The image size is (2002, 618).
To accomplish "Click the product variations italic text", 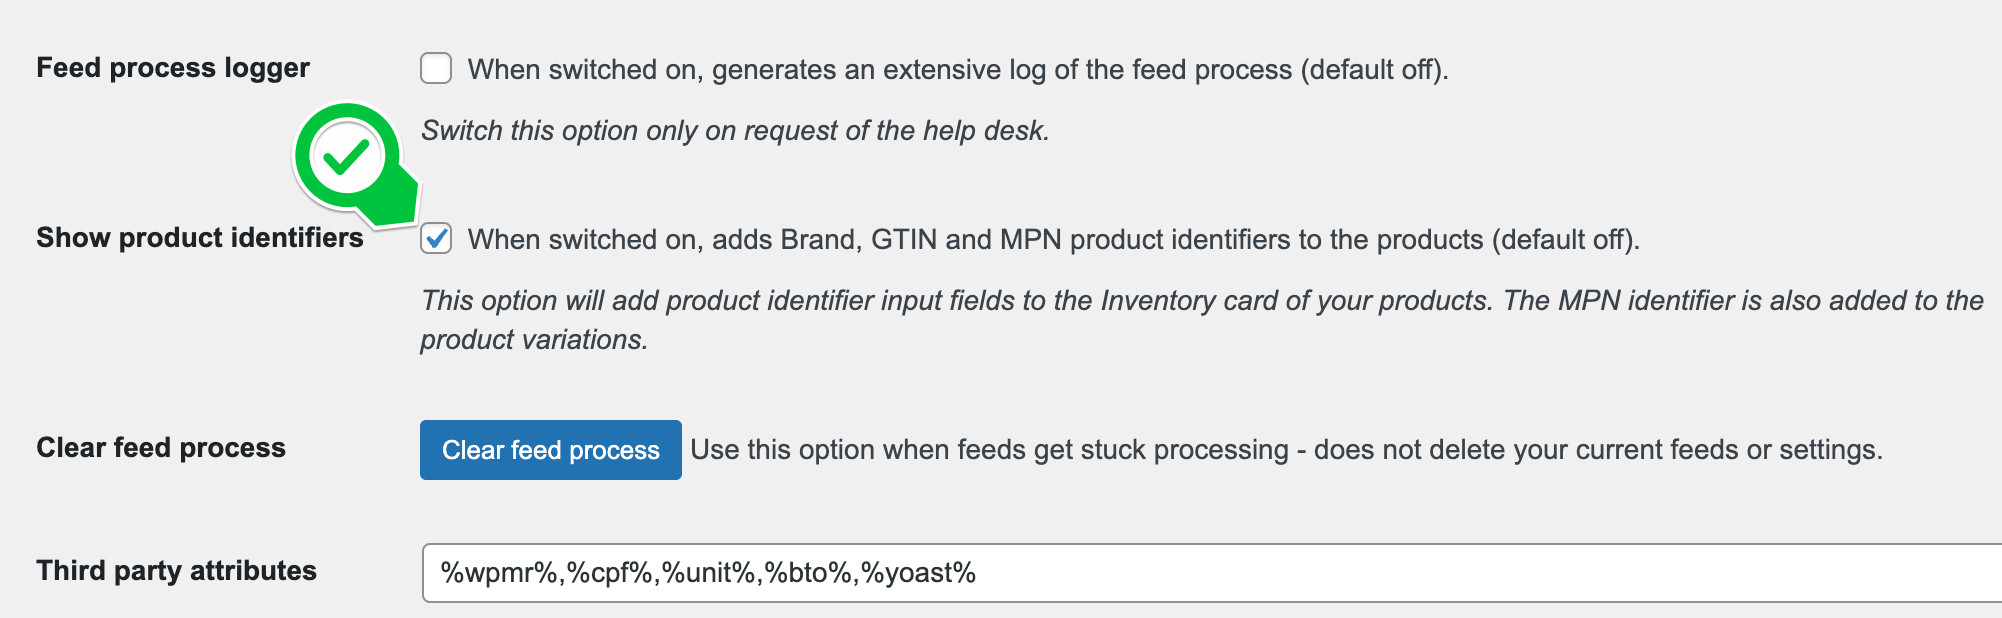I will [534, 340].
